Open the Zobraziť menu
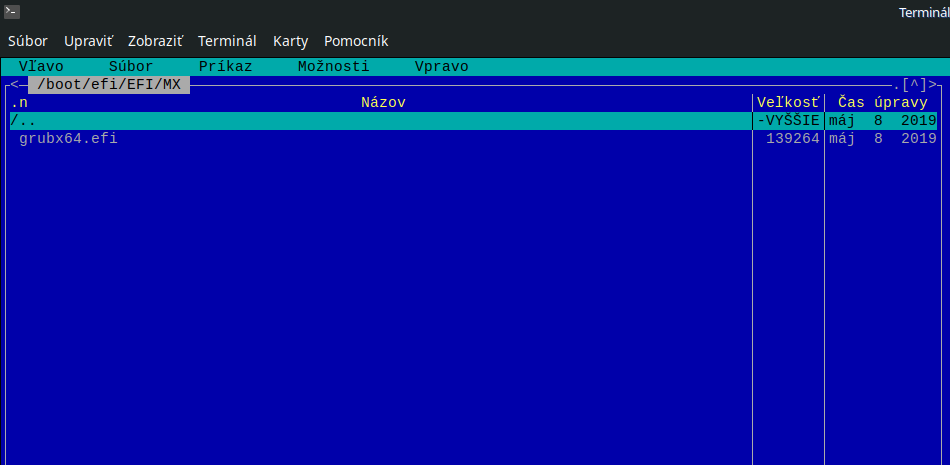 coord(155,41)
